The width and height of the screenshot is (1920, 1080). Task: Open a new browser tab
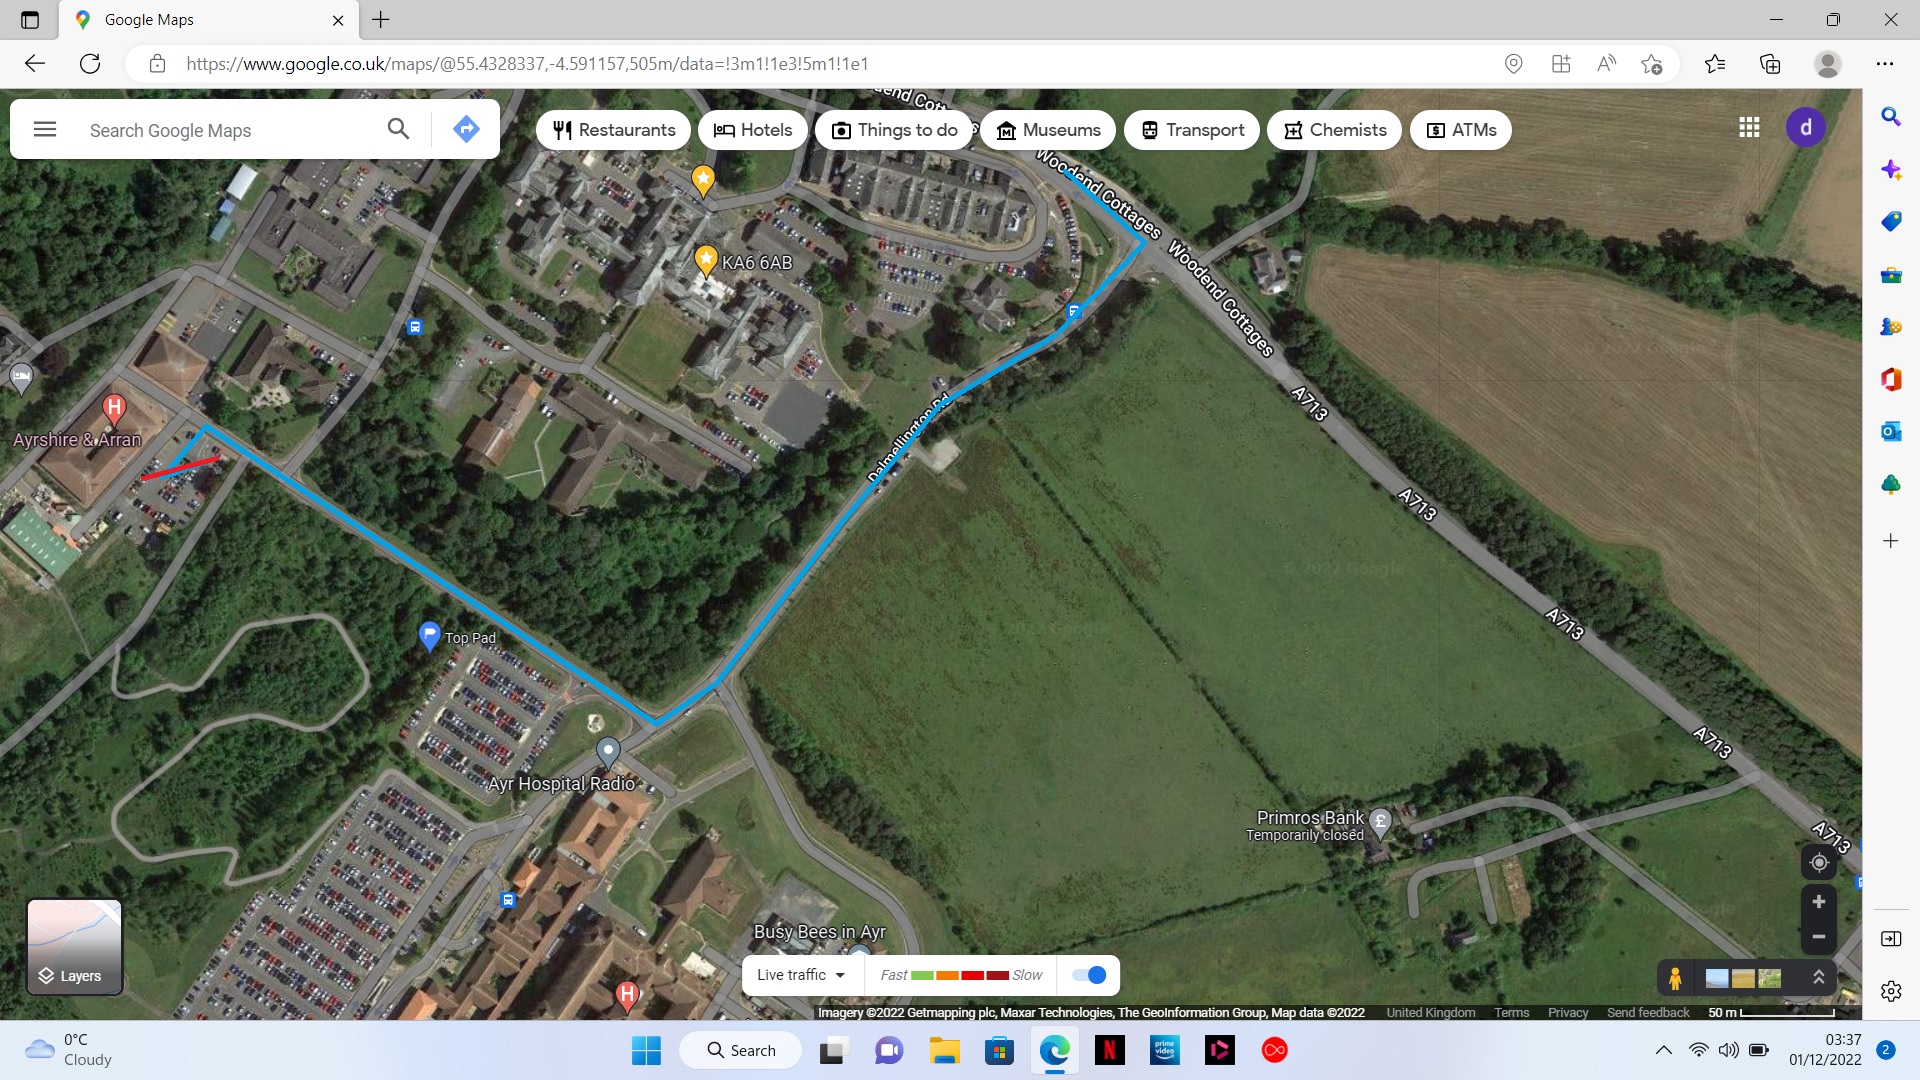[381, 20]
